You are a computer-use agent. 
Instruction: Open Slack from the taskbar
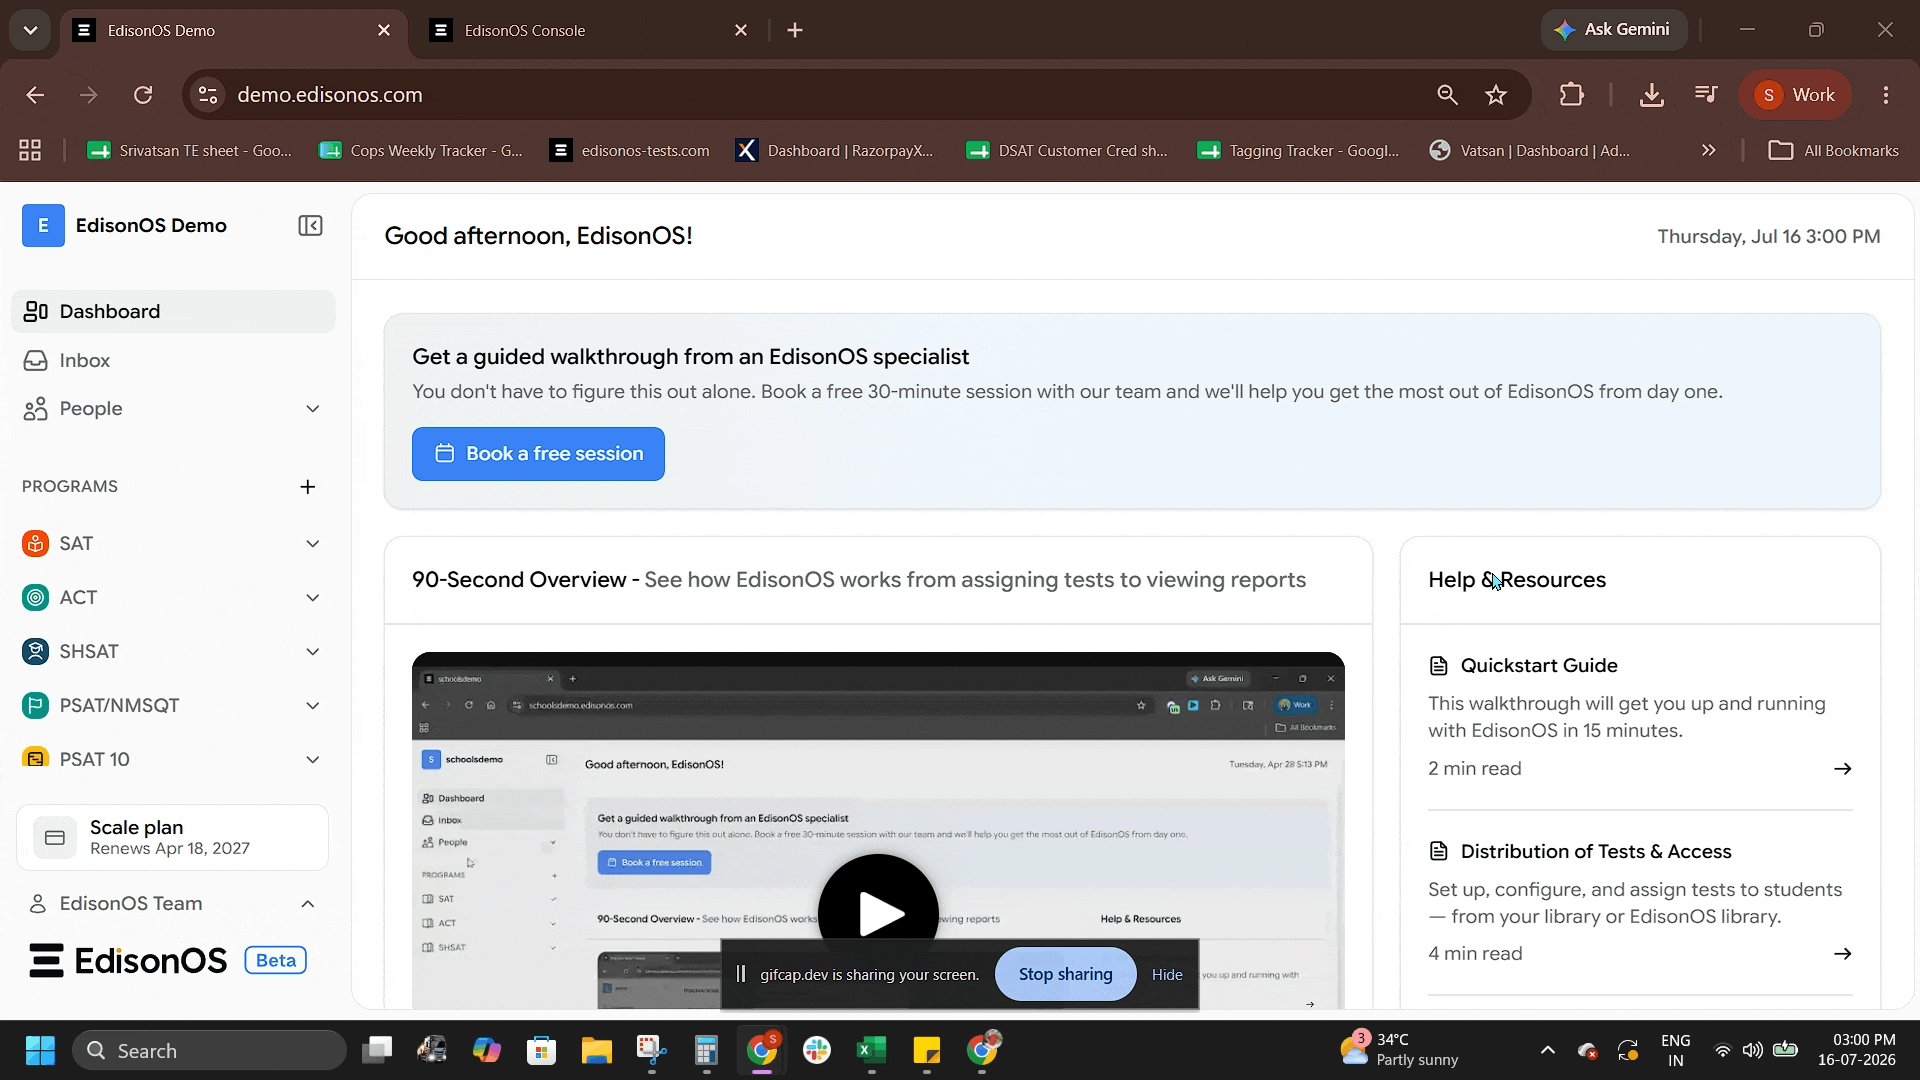tap(817, 1051)
